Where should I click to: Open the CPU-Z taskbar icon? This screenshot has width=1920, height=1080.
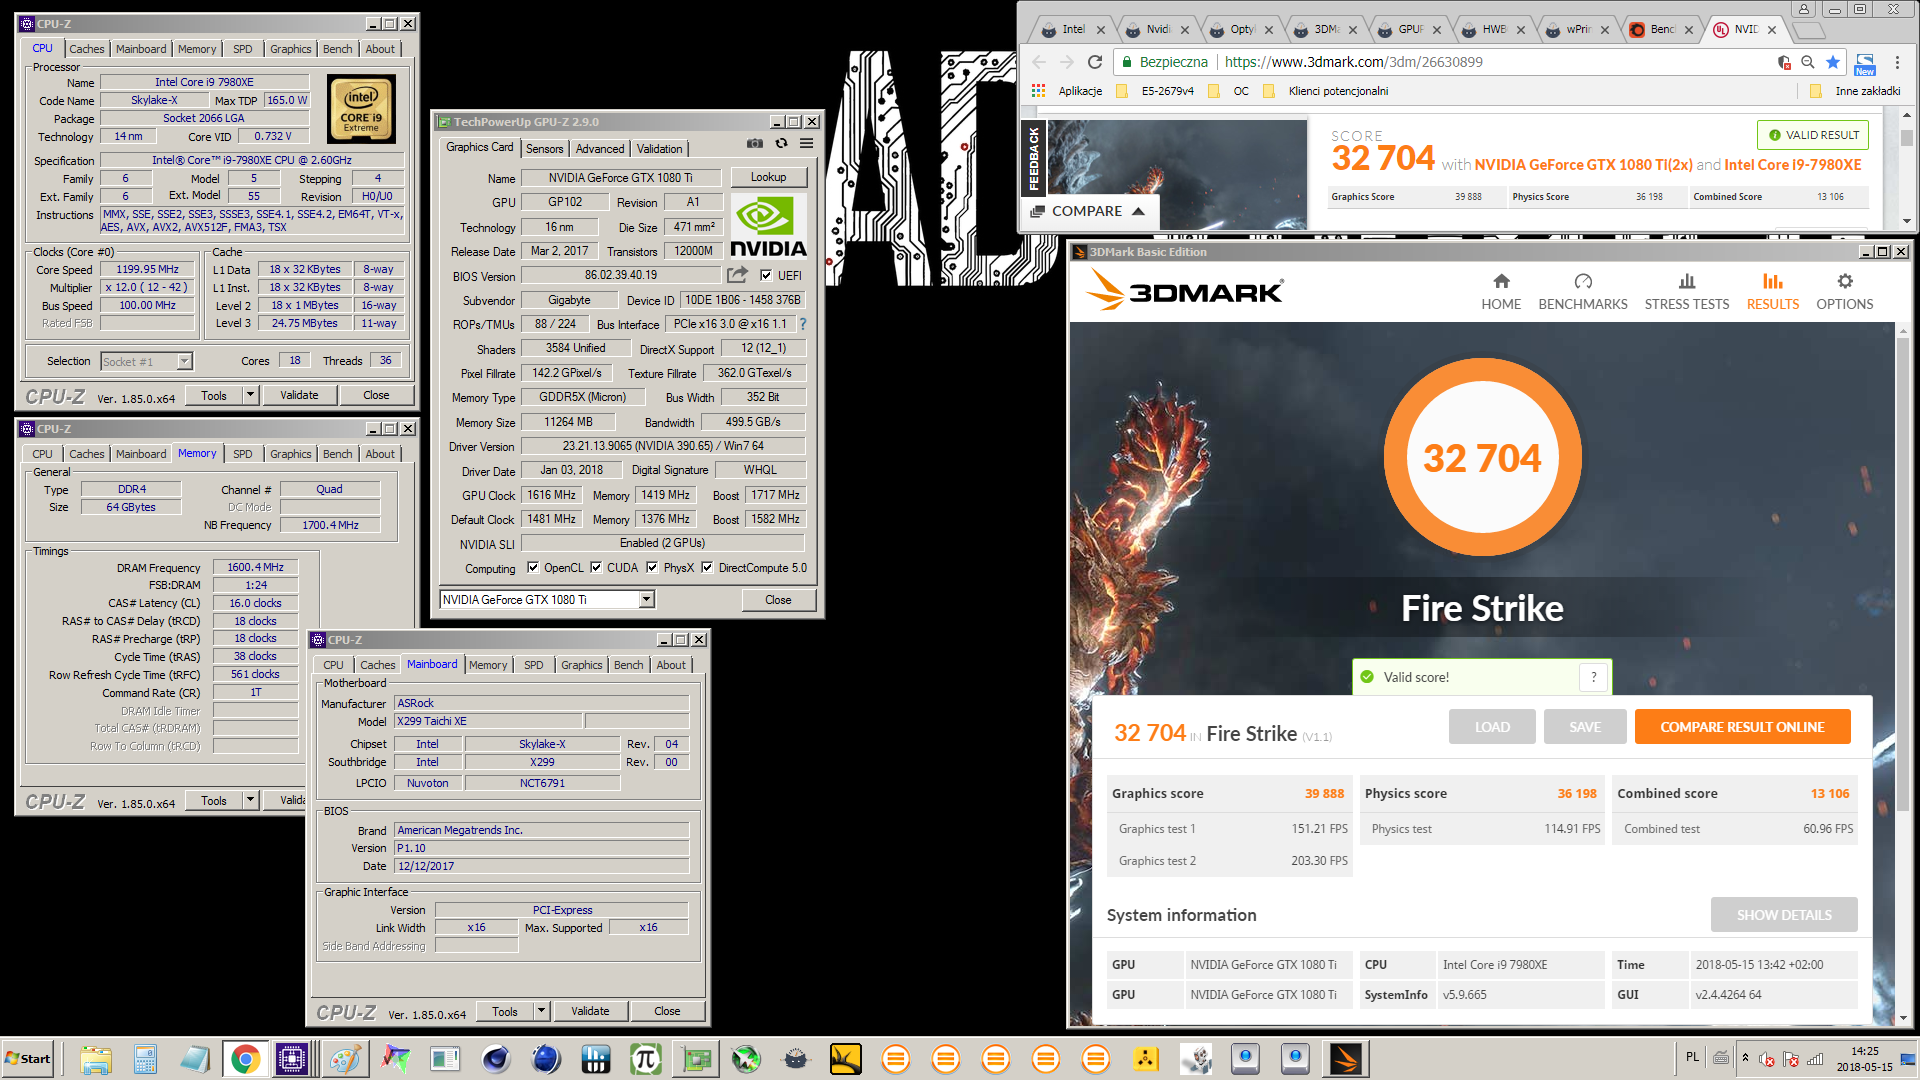pyautogui.click(x=293, y=1059)
